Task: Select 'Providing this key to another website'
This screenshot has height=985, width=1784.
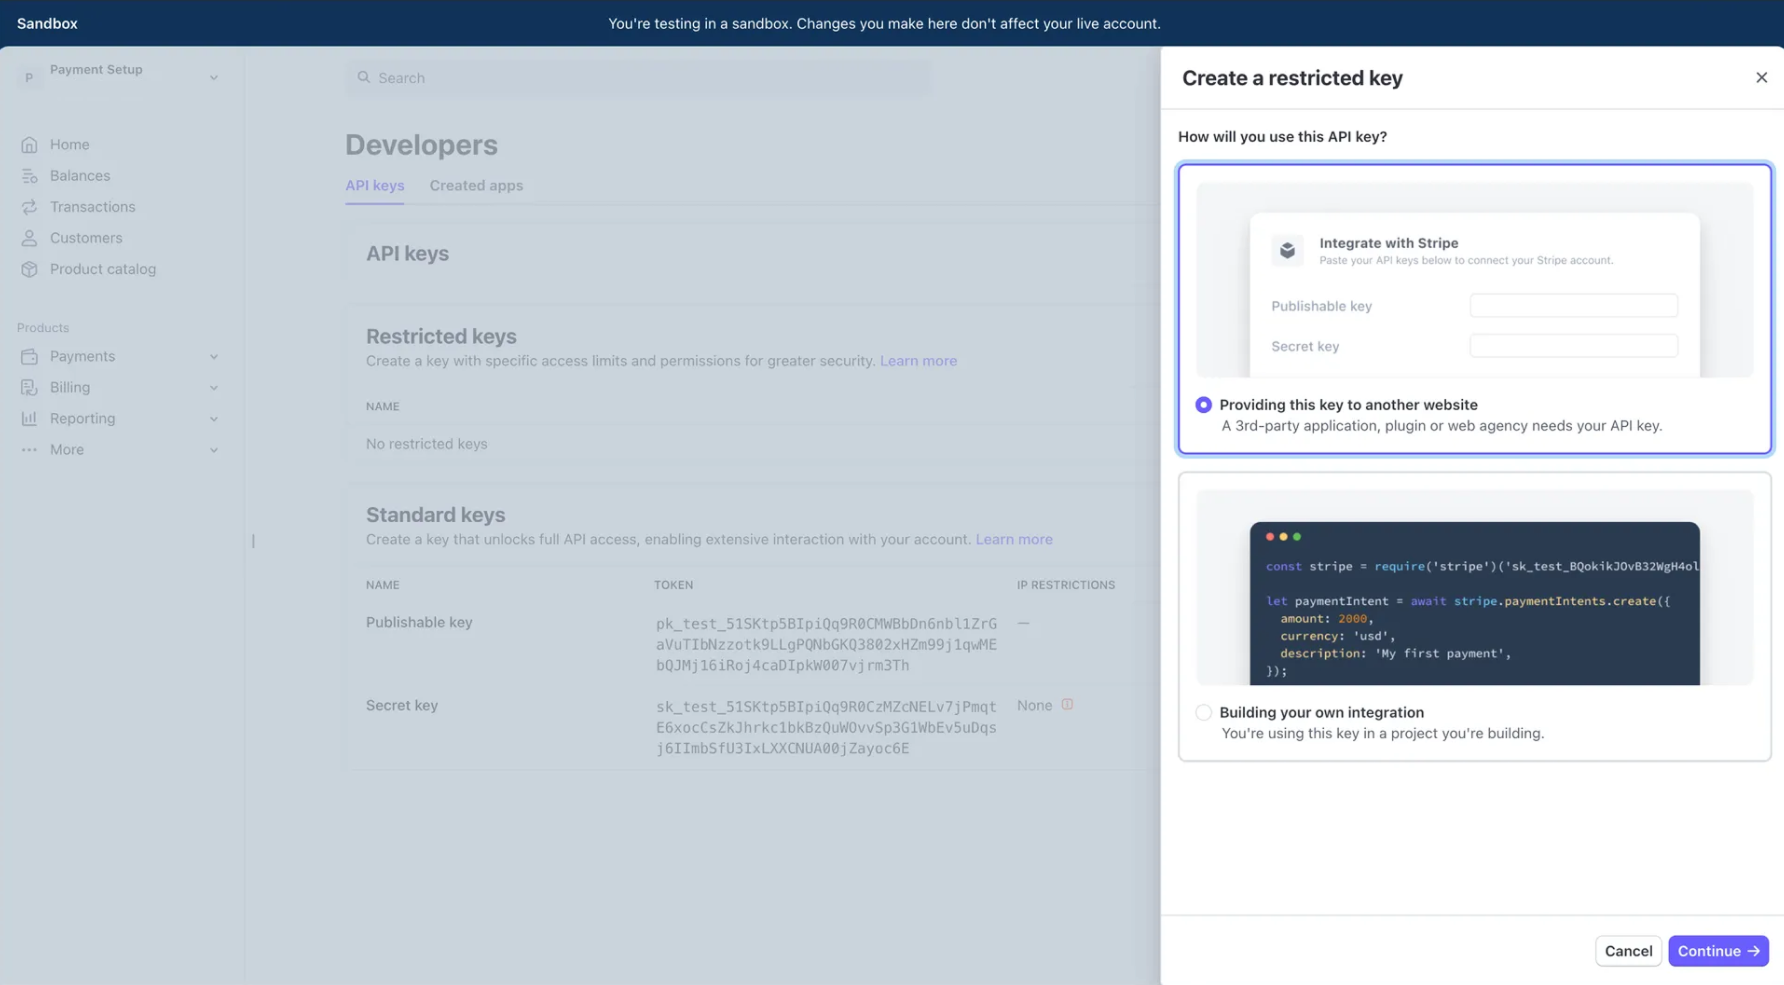Action: coord(1203,405)
